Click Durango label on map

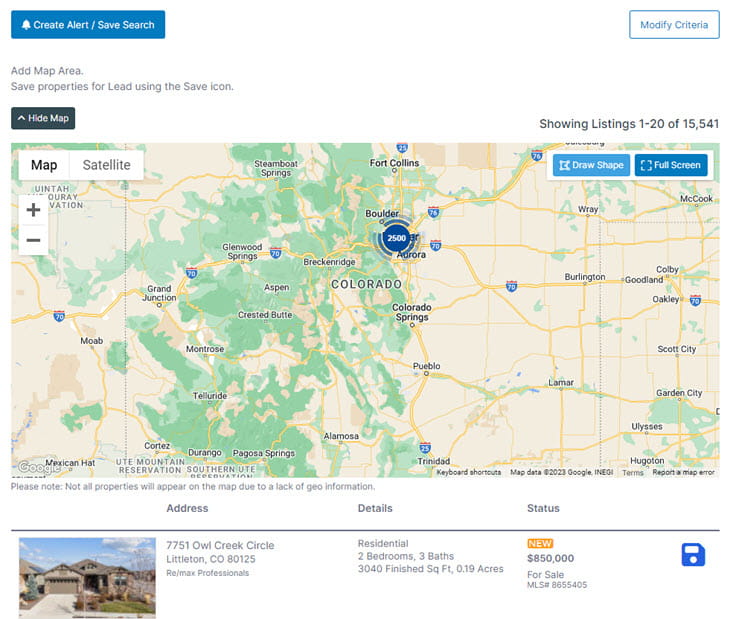pos(204,452)
